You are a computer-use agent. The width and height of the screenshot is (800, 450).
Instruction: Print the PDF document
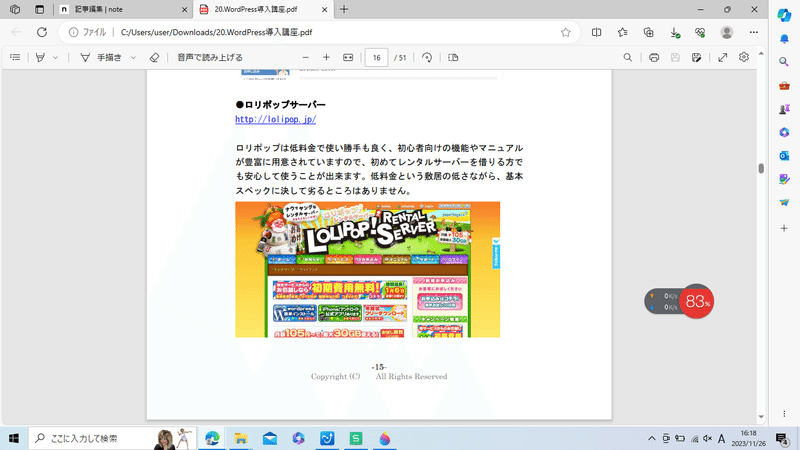pos(654,58)
